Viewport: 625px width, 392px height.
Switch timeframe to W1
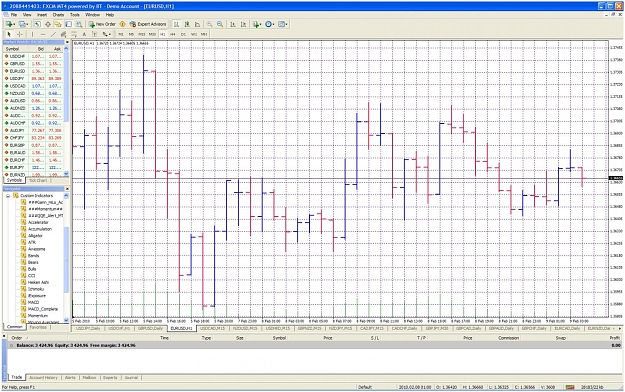194,34
